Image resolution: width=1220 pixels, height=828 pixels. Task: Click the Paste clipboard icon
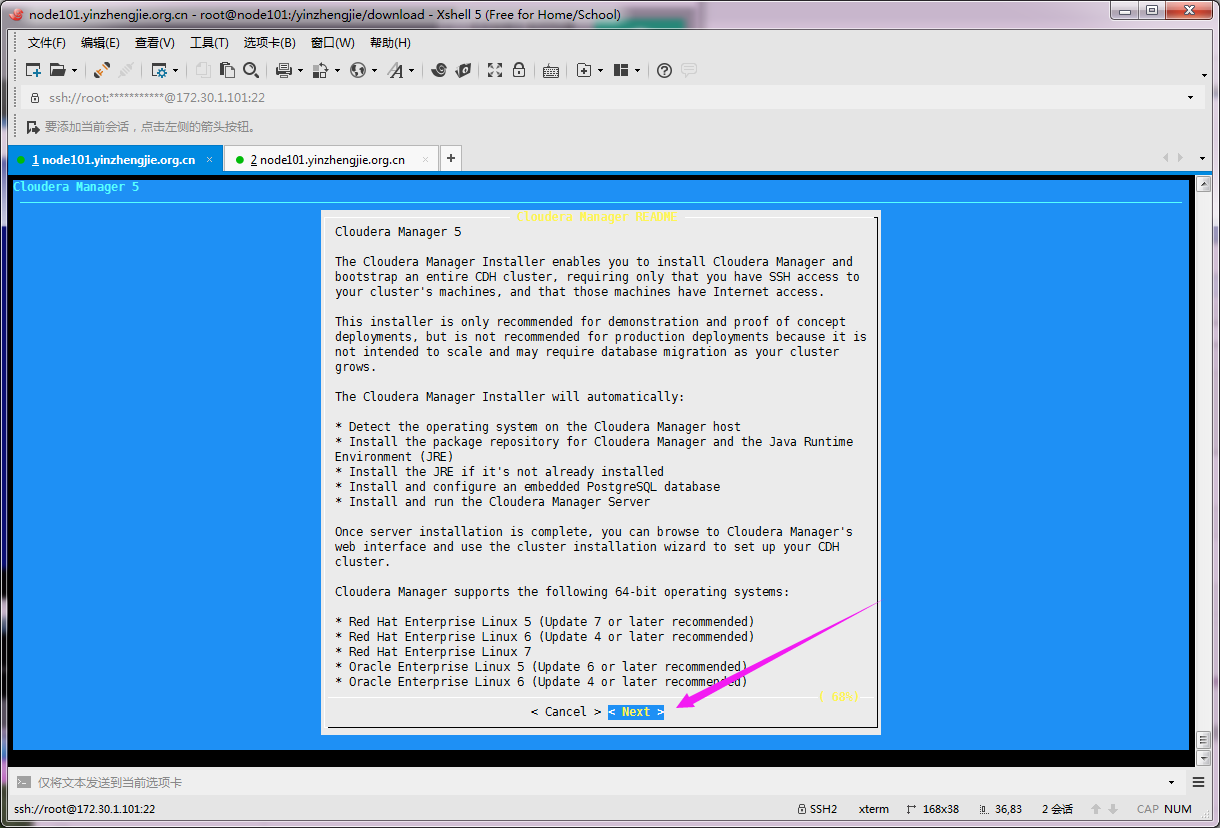(x=227, y=70)
